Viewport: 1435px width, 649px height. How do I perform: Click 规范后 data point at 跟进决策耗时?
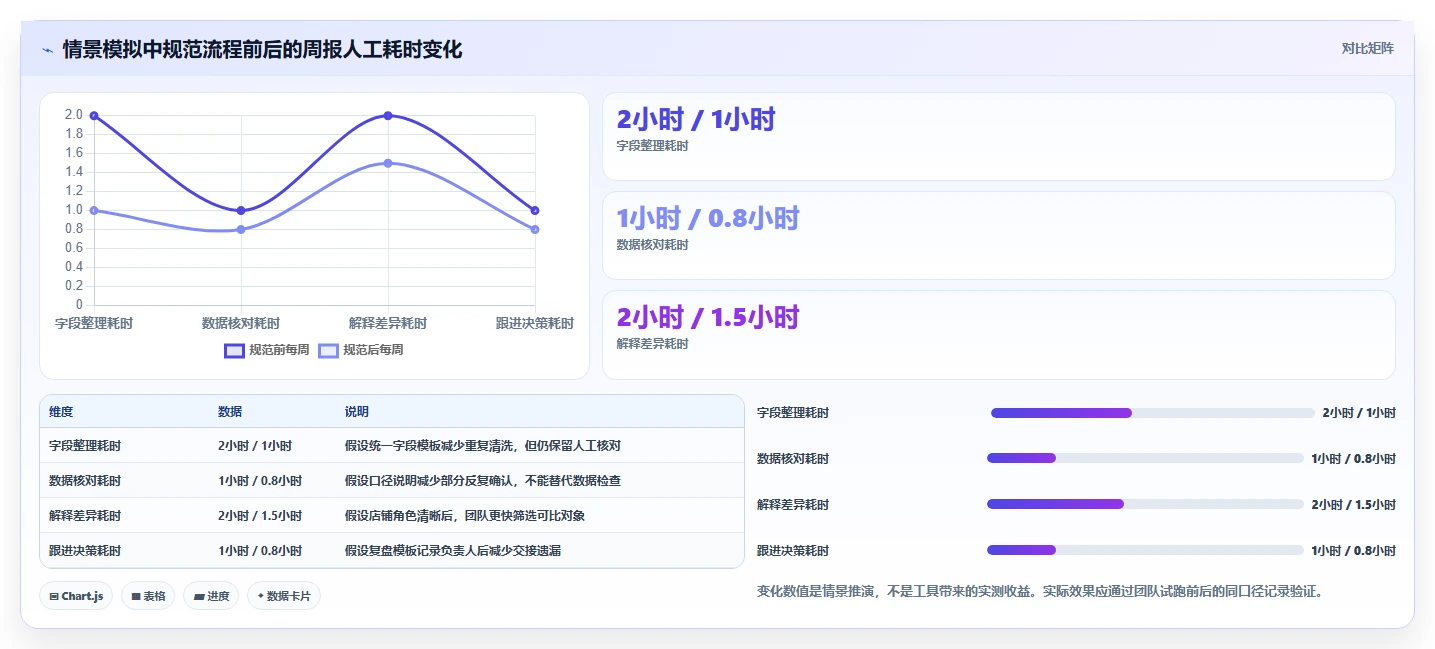tap(535, 229)
